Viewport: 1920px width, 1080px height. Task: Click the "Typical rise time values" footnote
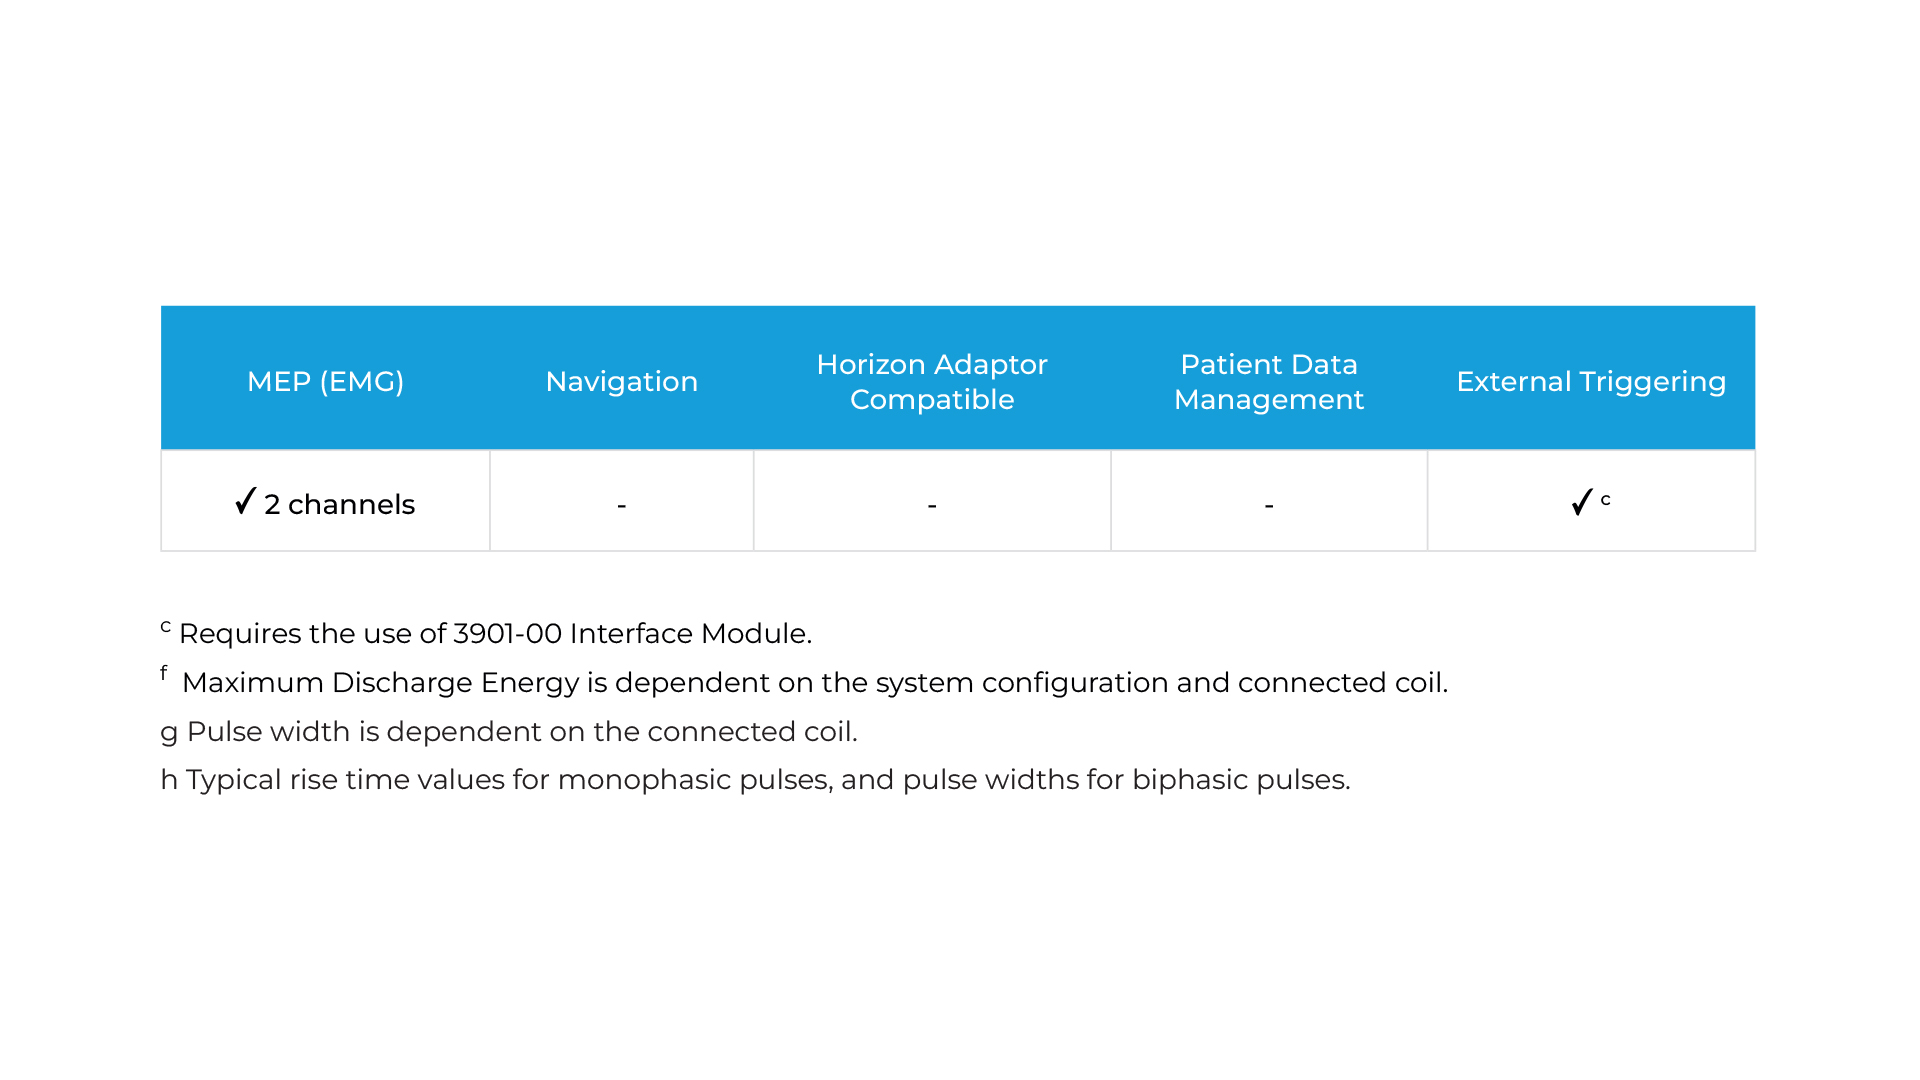point(767,779)
